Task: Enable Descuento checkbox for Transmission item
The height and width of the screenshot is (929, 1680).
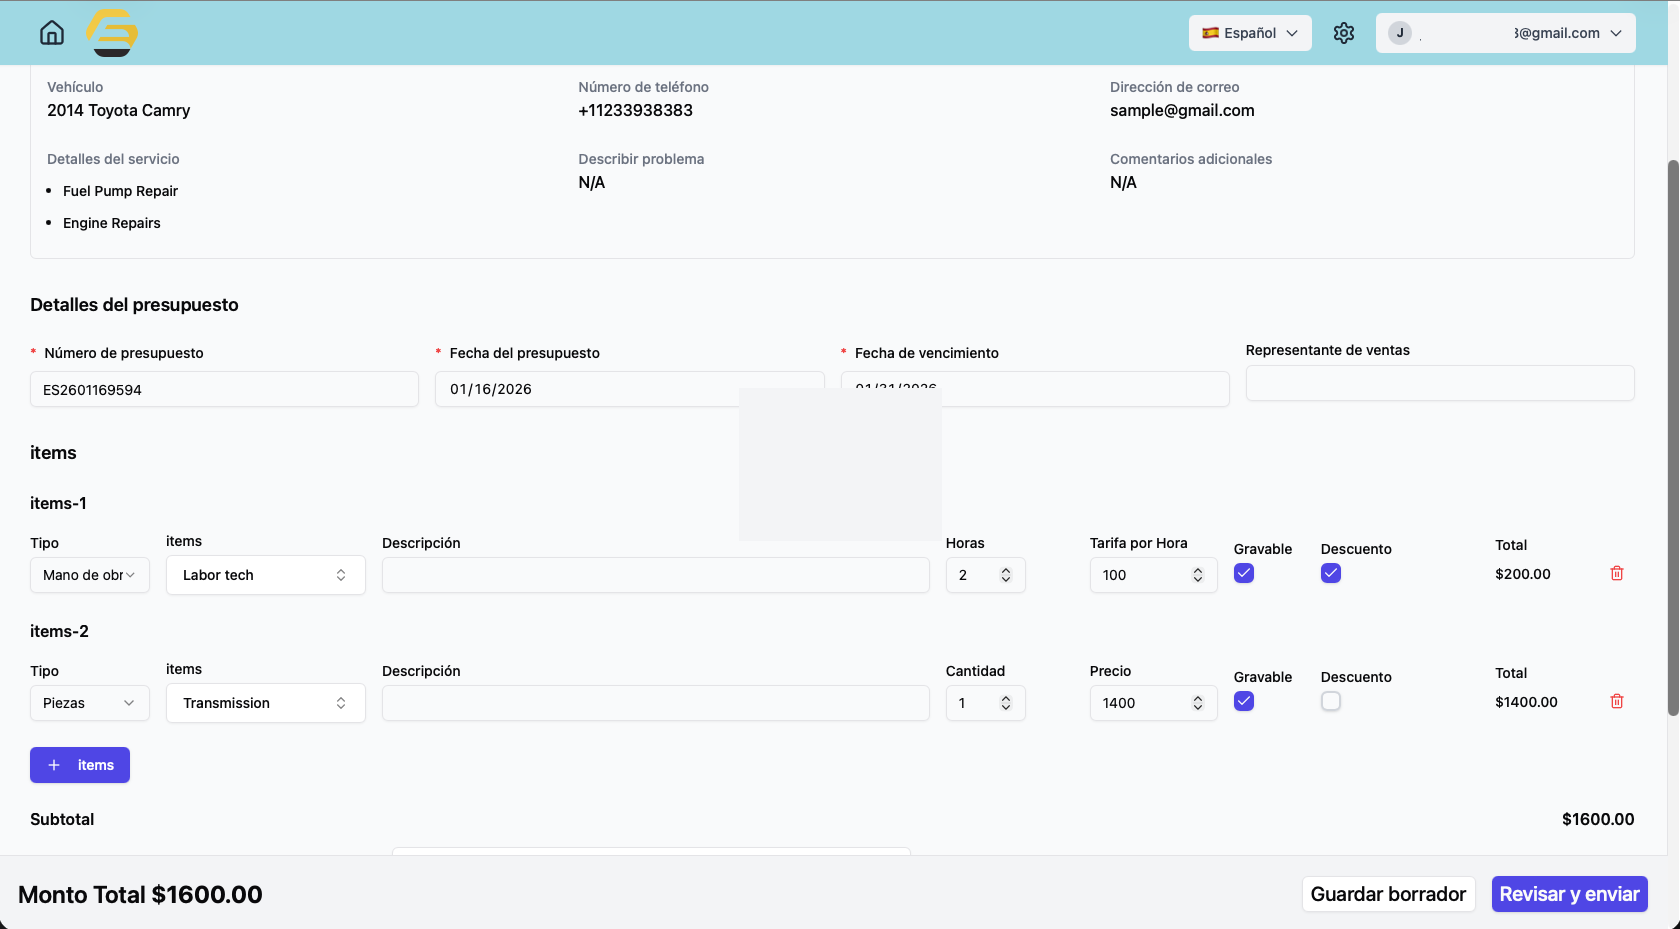Action: (1331, 701)
